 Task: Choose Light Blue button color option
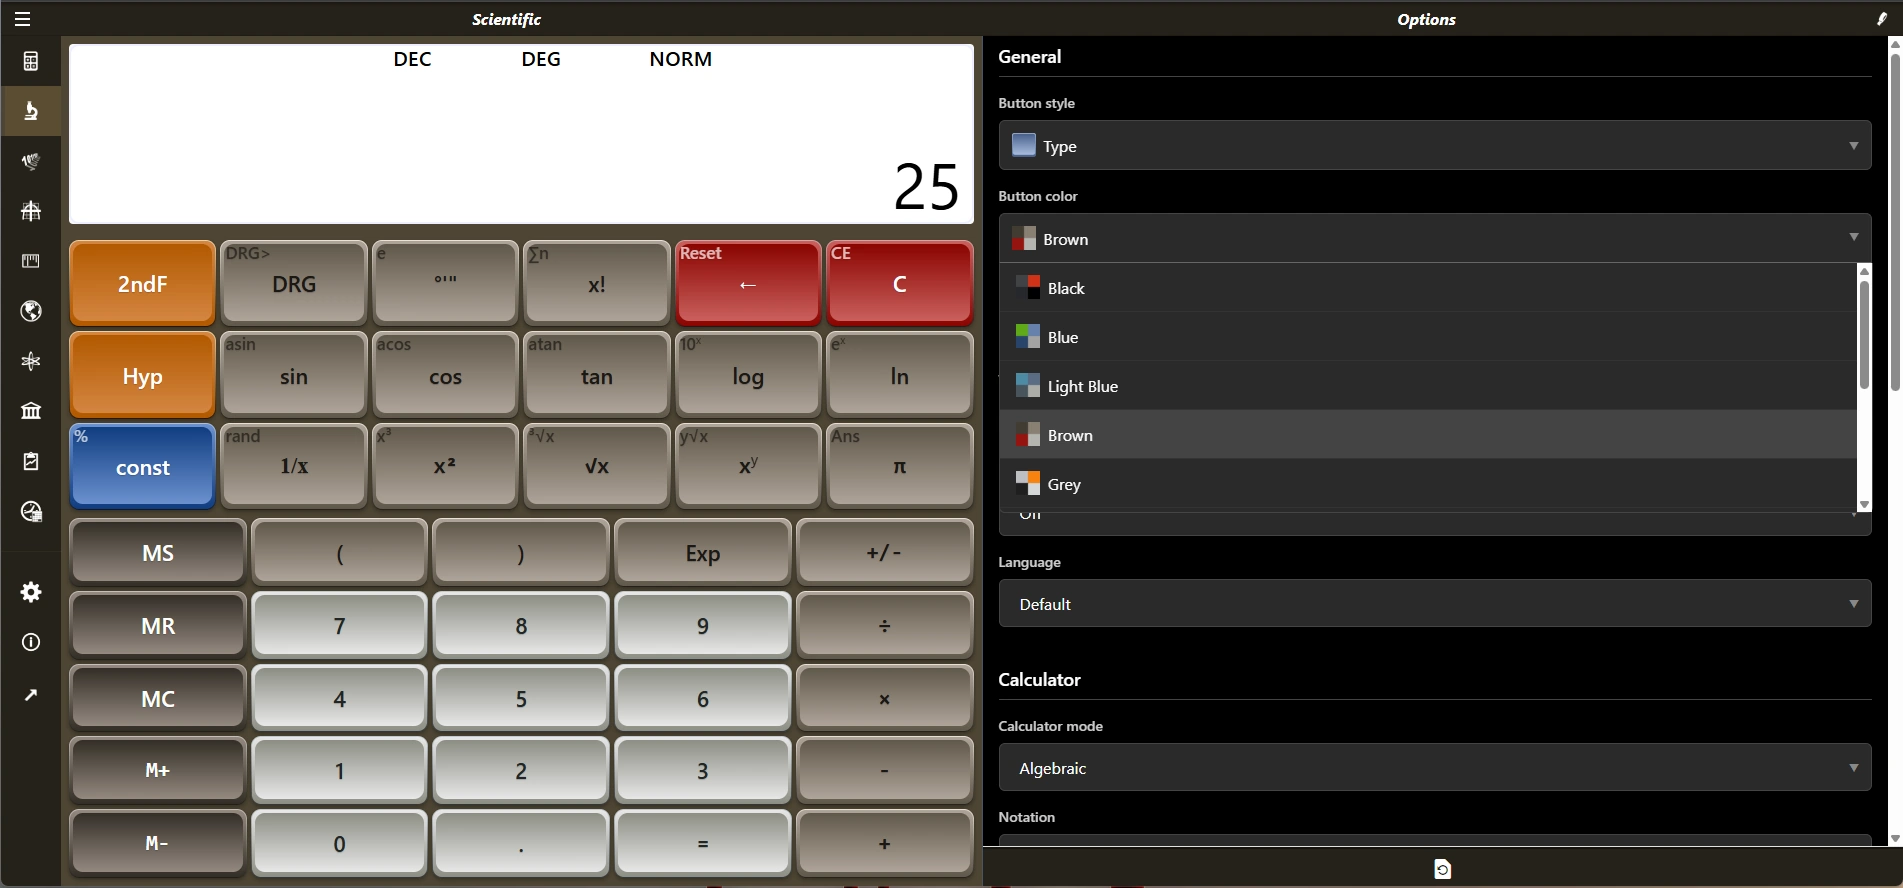pyautogui.click(x=1427, y=386)
